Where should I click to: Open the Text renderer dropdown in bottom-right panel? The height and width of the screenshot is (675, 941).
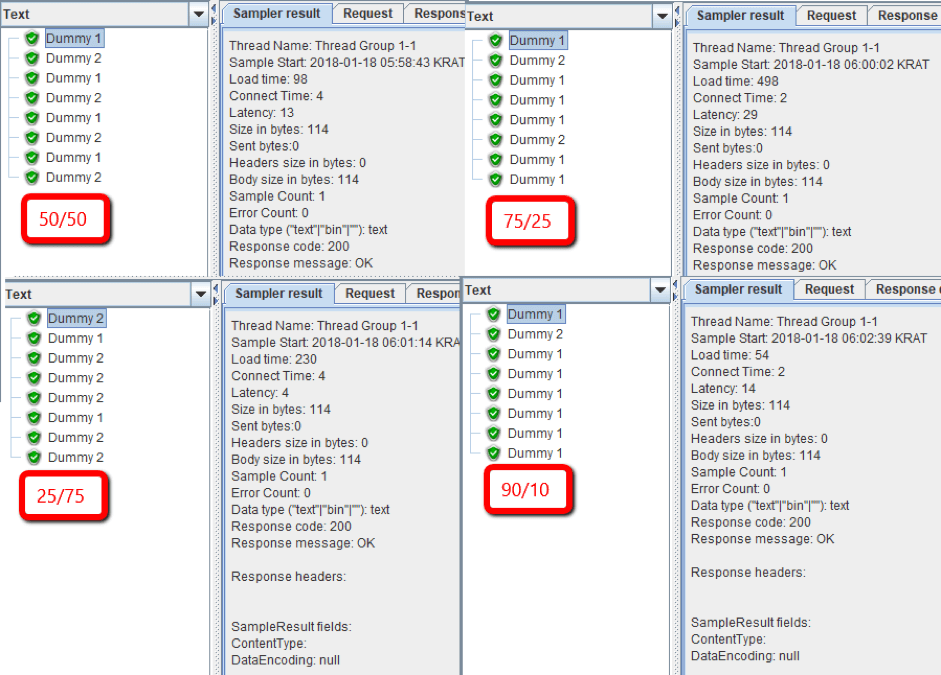click(x=660, y=290)
